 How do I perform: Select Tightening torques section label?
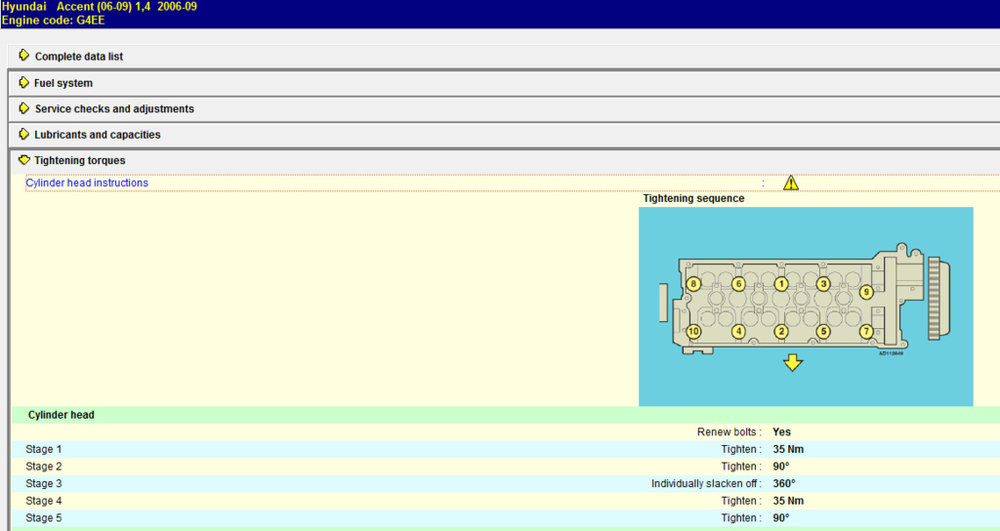80,161
